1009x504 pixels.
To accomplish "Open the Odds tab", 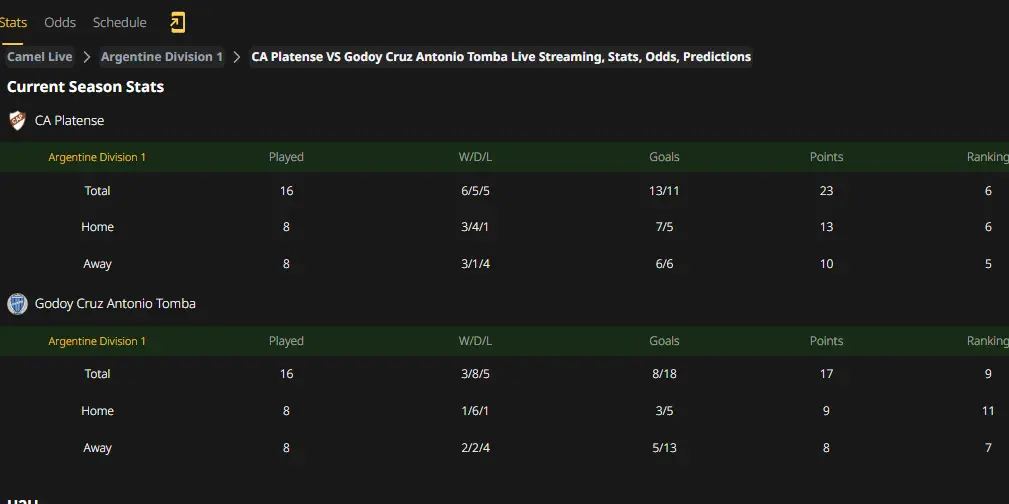I will [60, 23].
